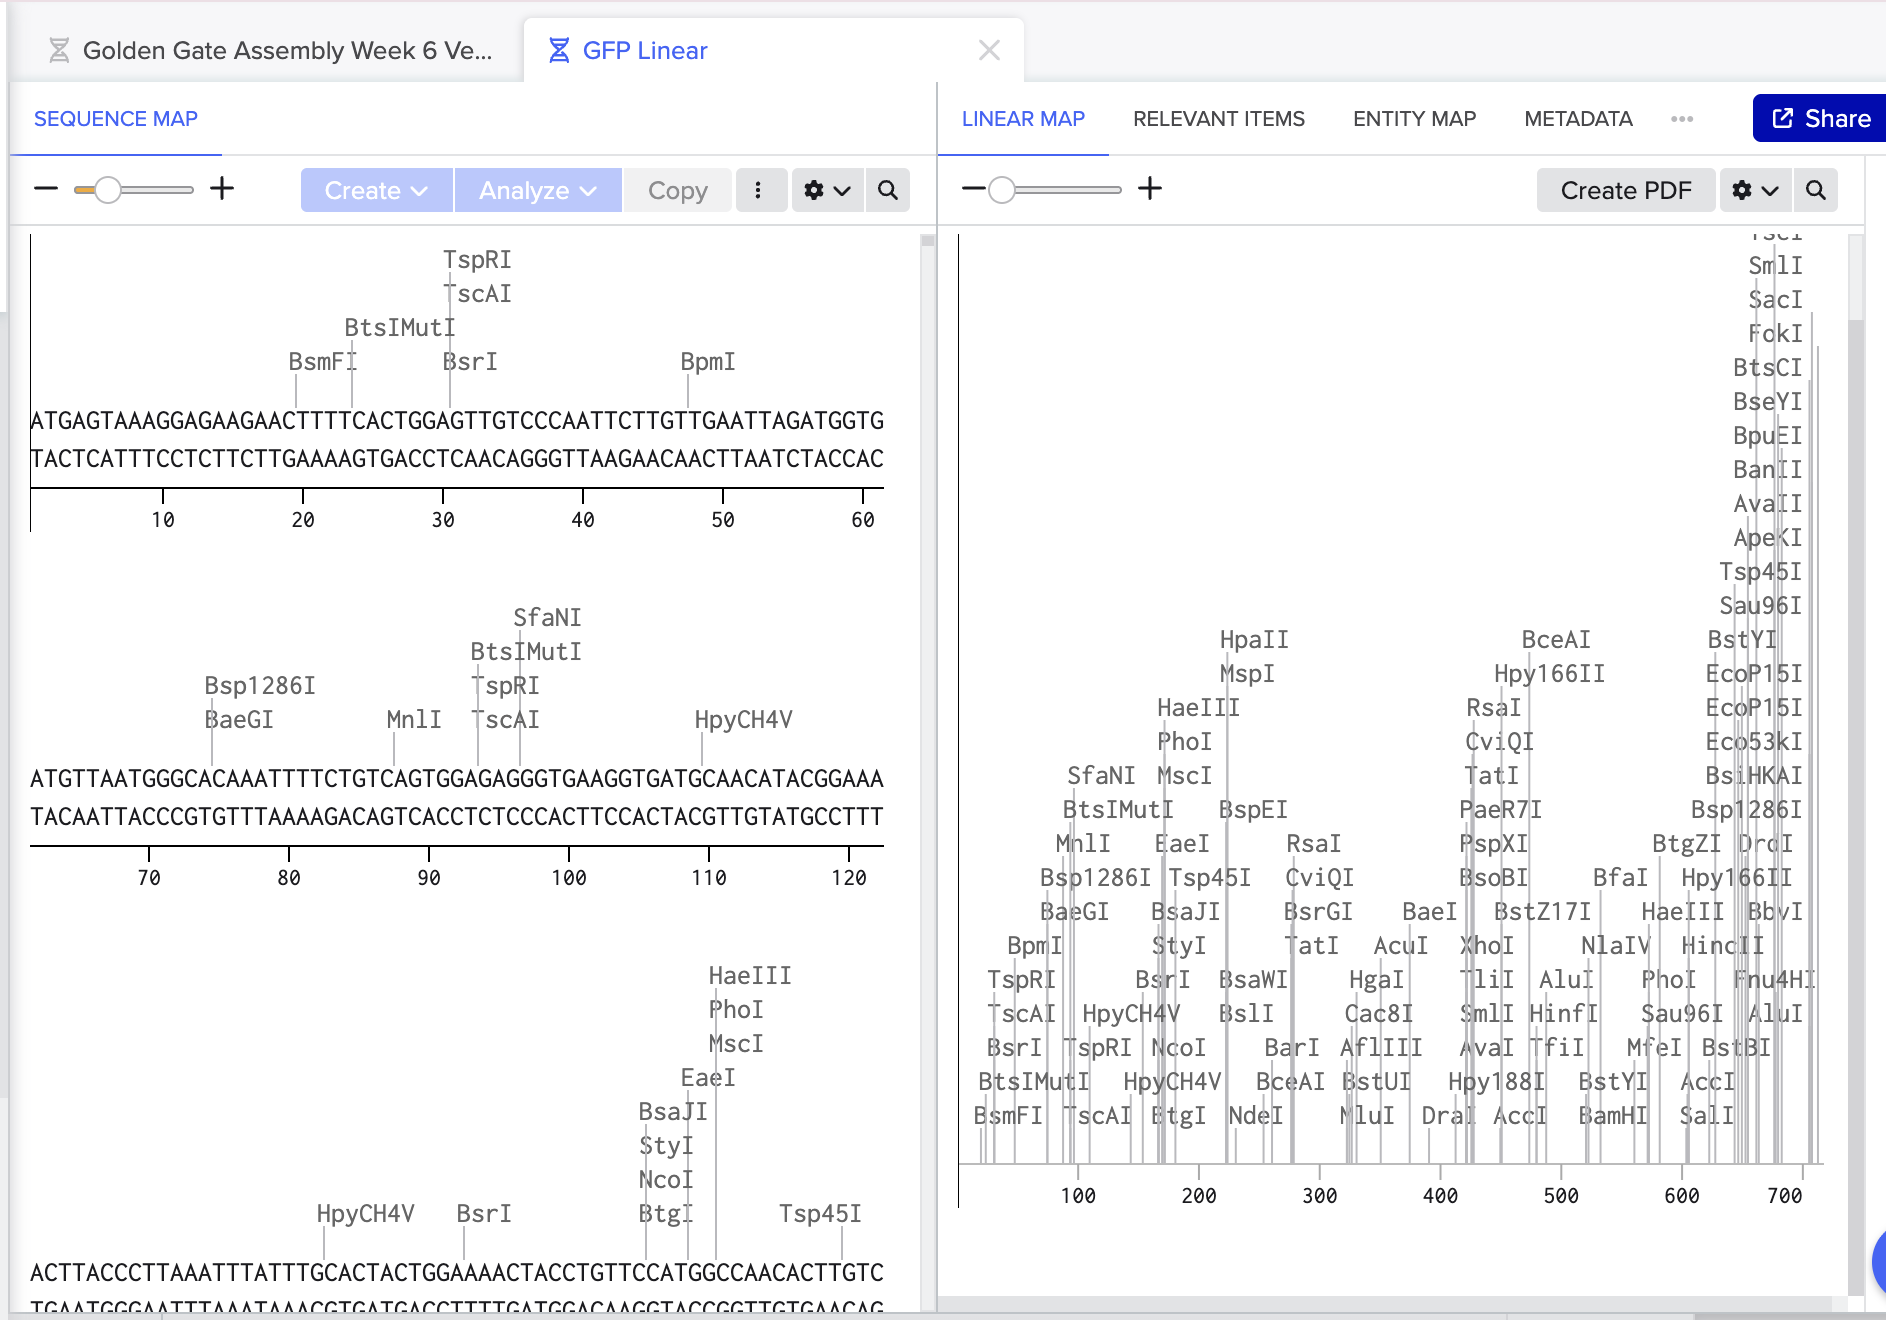Select BspEI enzyme label in linear map

coord(1253,810)
